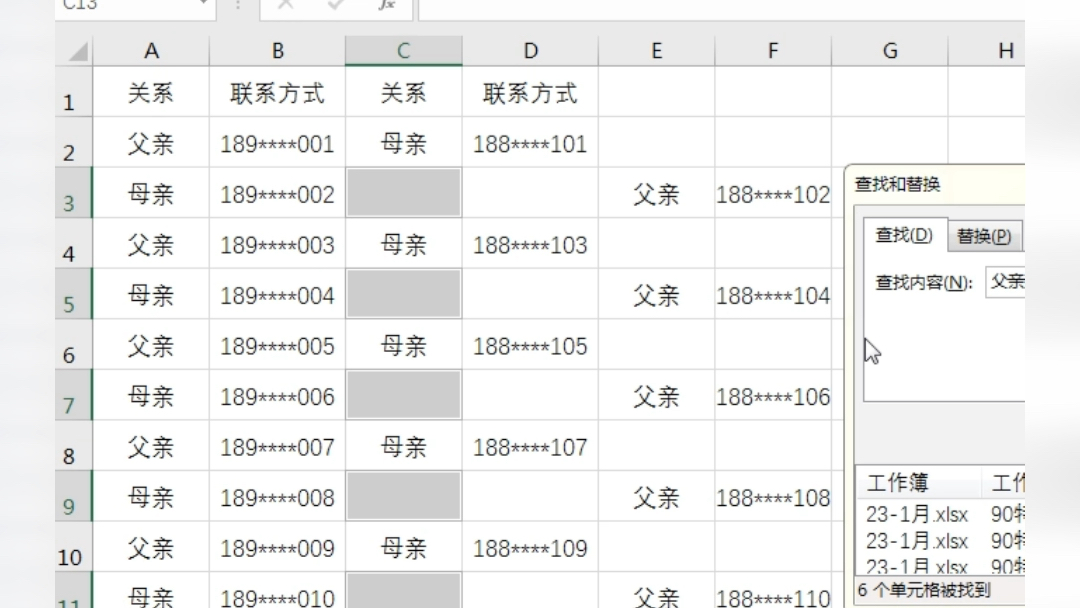Select column C by its header
Viewport: 1080px width, 608px height.
click(404, 51)
